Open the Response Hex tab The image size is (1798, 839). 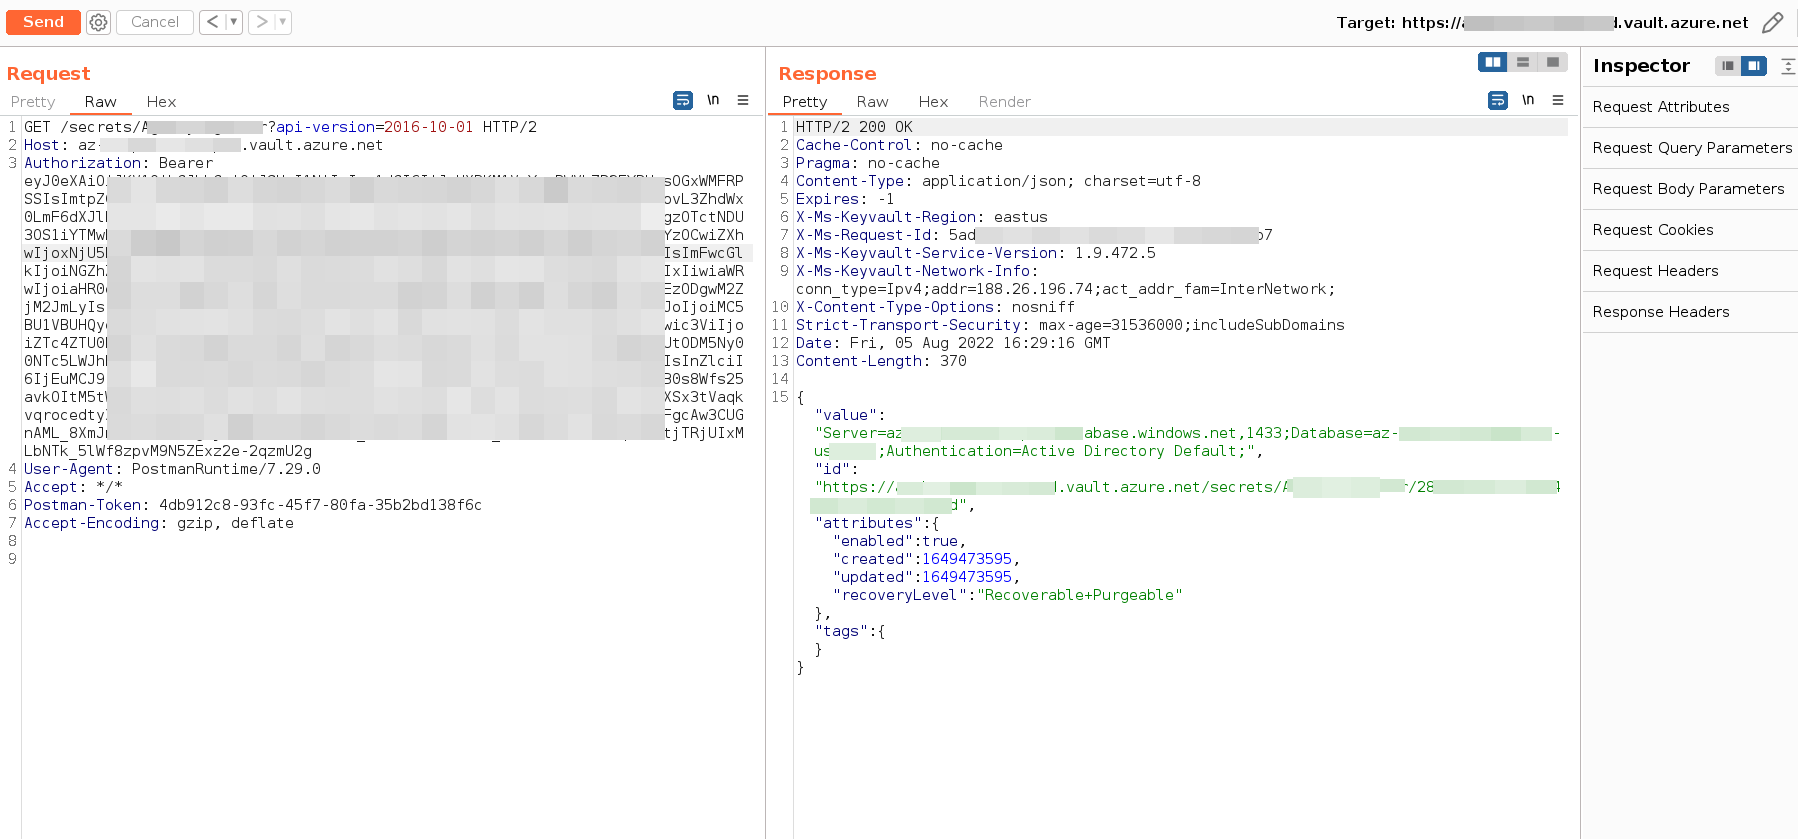click(933, 102)
